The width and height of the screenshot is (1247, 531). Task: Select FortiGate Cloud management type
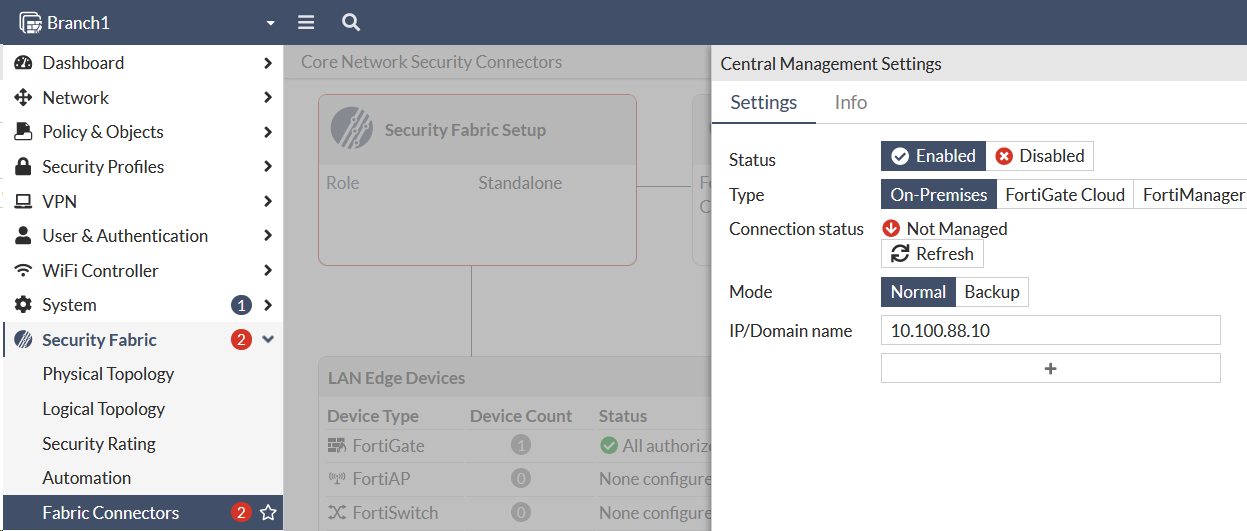point(1065,194)
